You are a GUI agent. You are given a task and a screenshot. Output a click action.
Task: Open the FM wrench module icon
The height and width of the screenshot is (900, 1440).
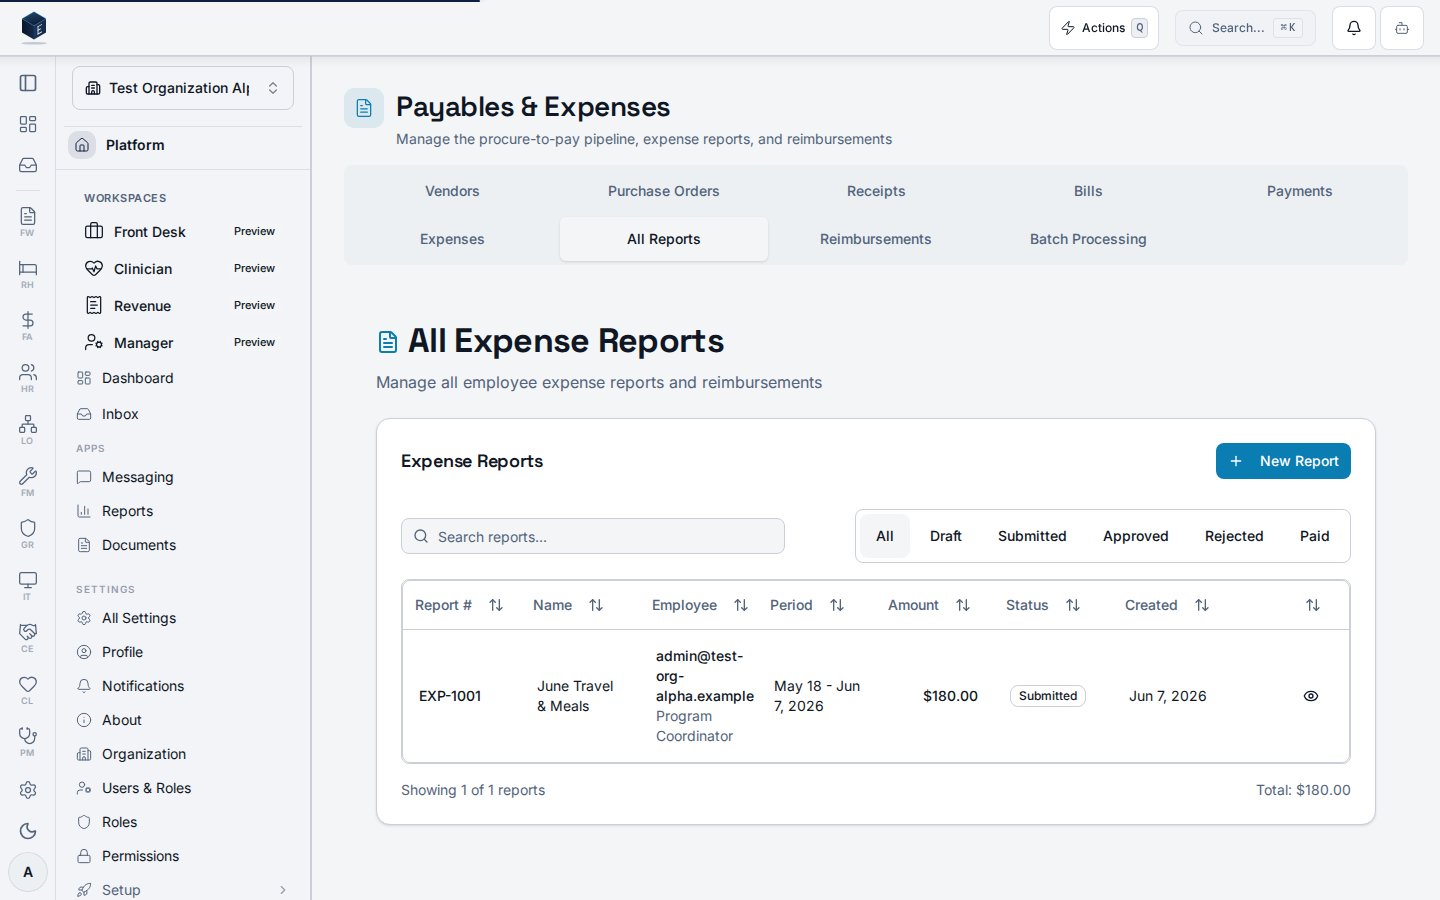click(x=28, y=481)
